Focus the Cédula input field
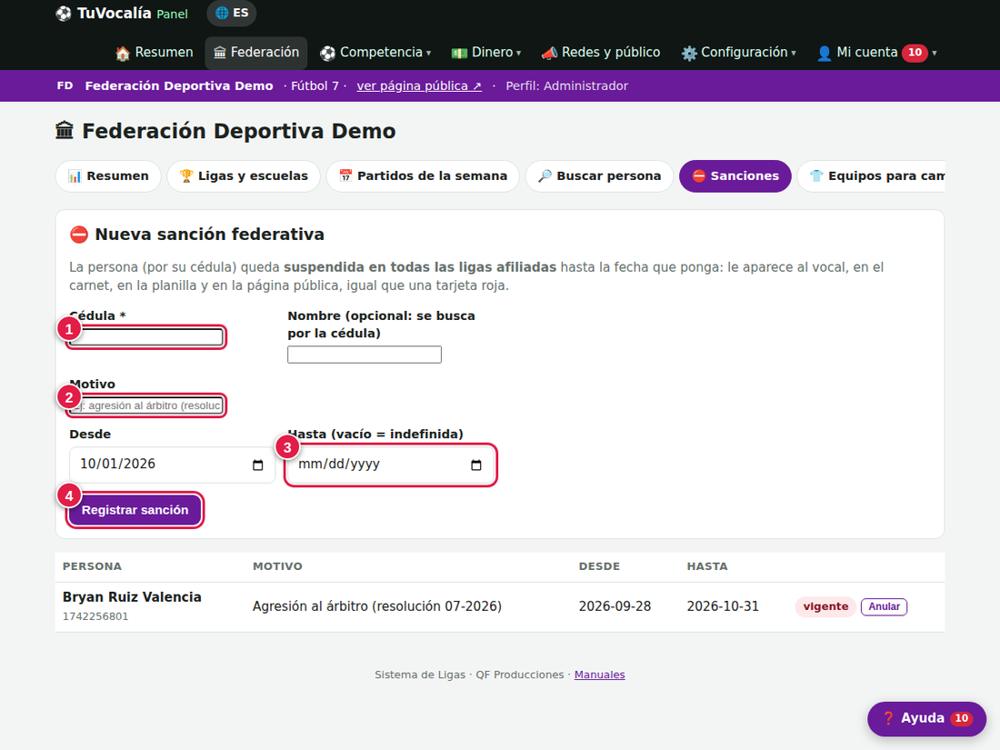Image resolution: width=1000 pixels, height=750 pixels. tap(146, 337)
